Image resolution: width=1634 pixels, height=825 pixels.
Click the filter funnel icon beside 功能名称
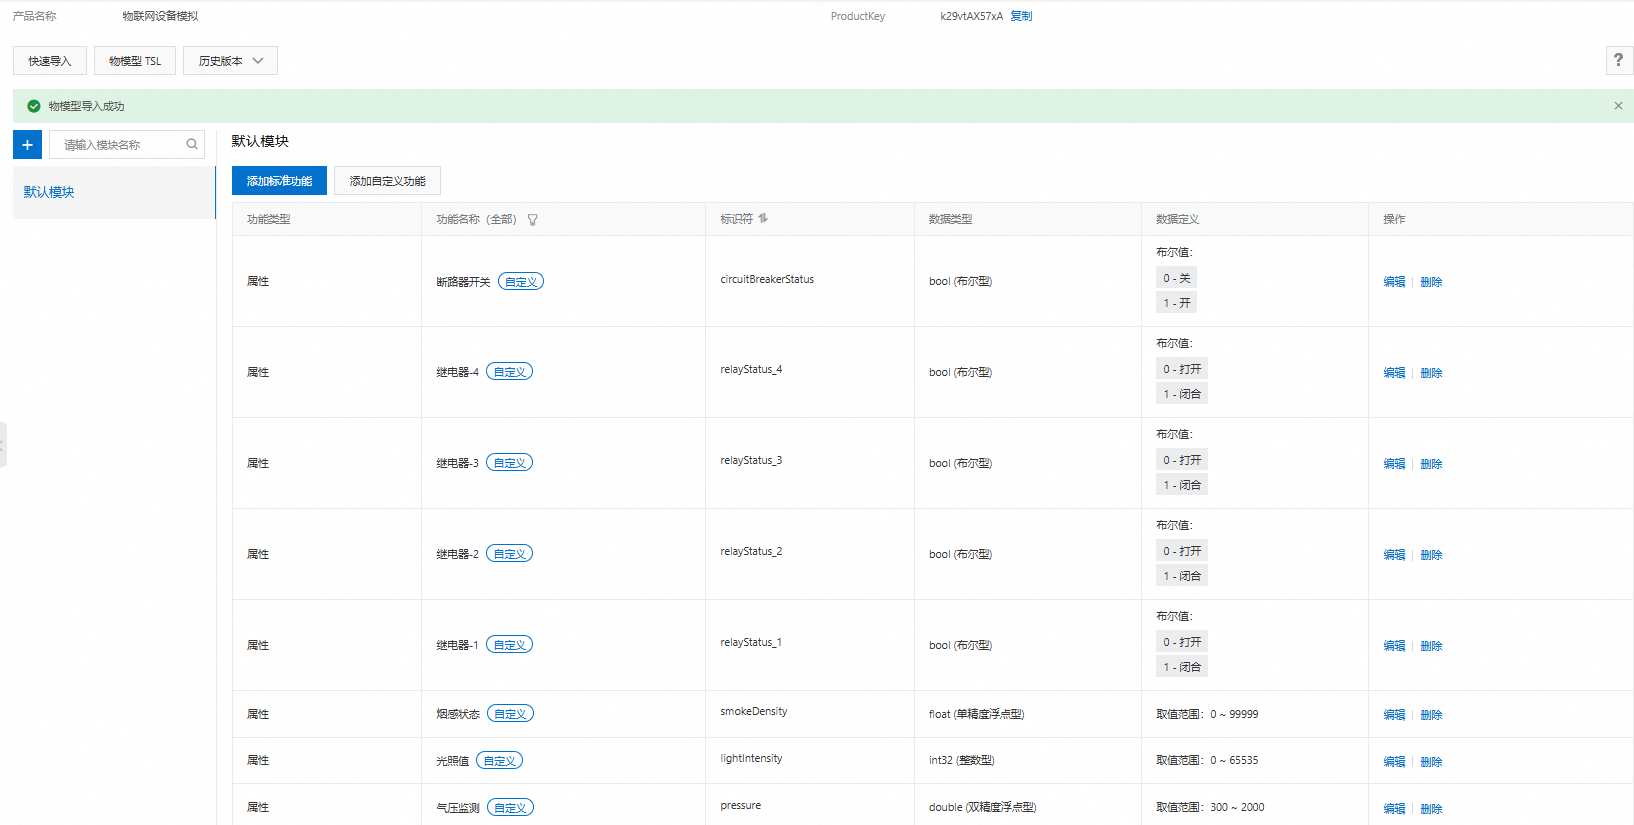pyautogui.click(x=533, y=220)
